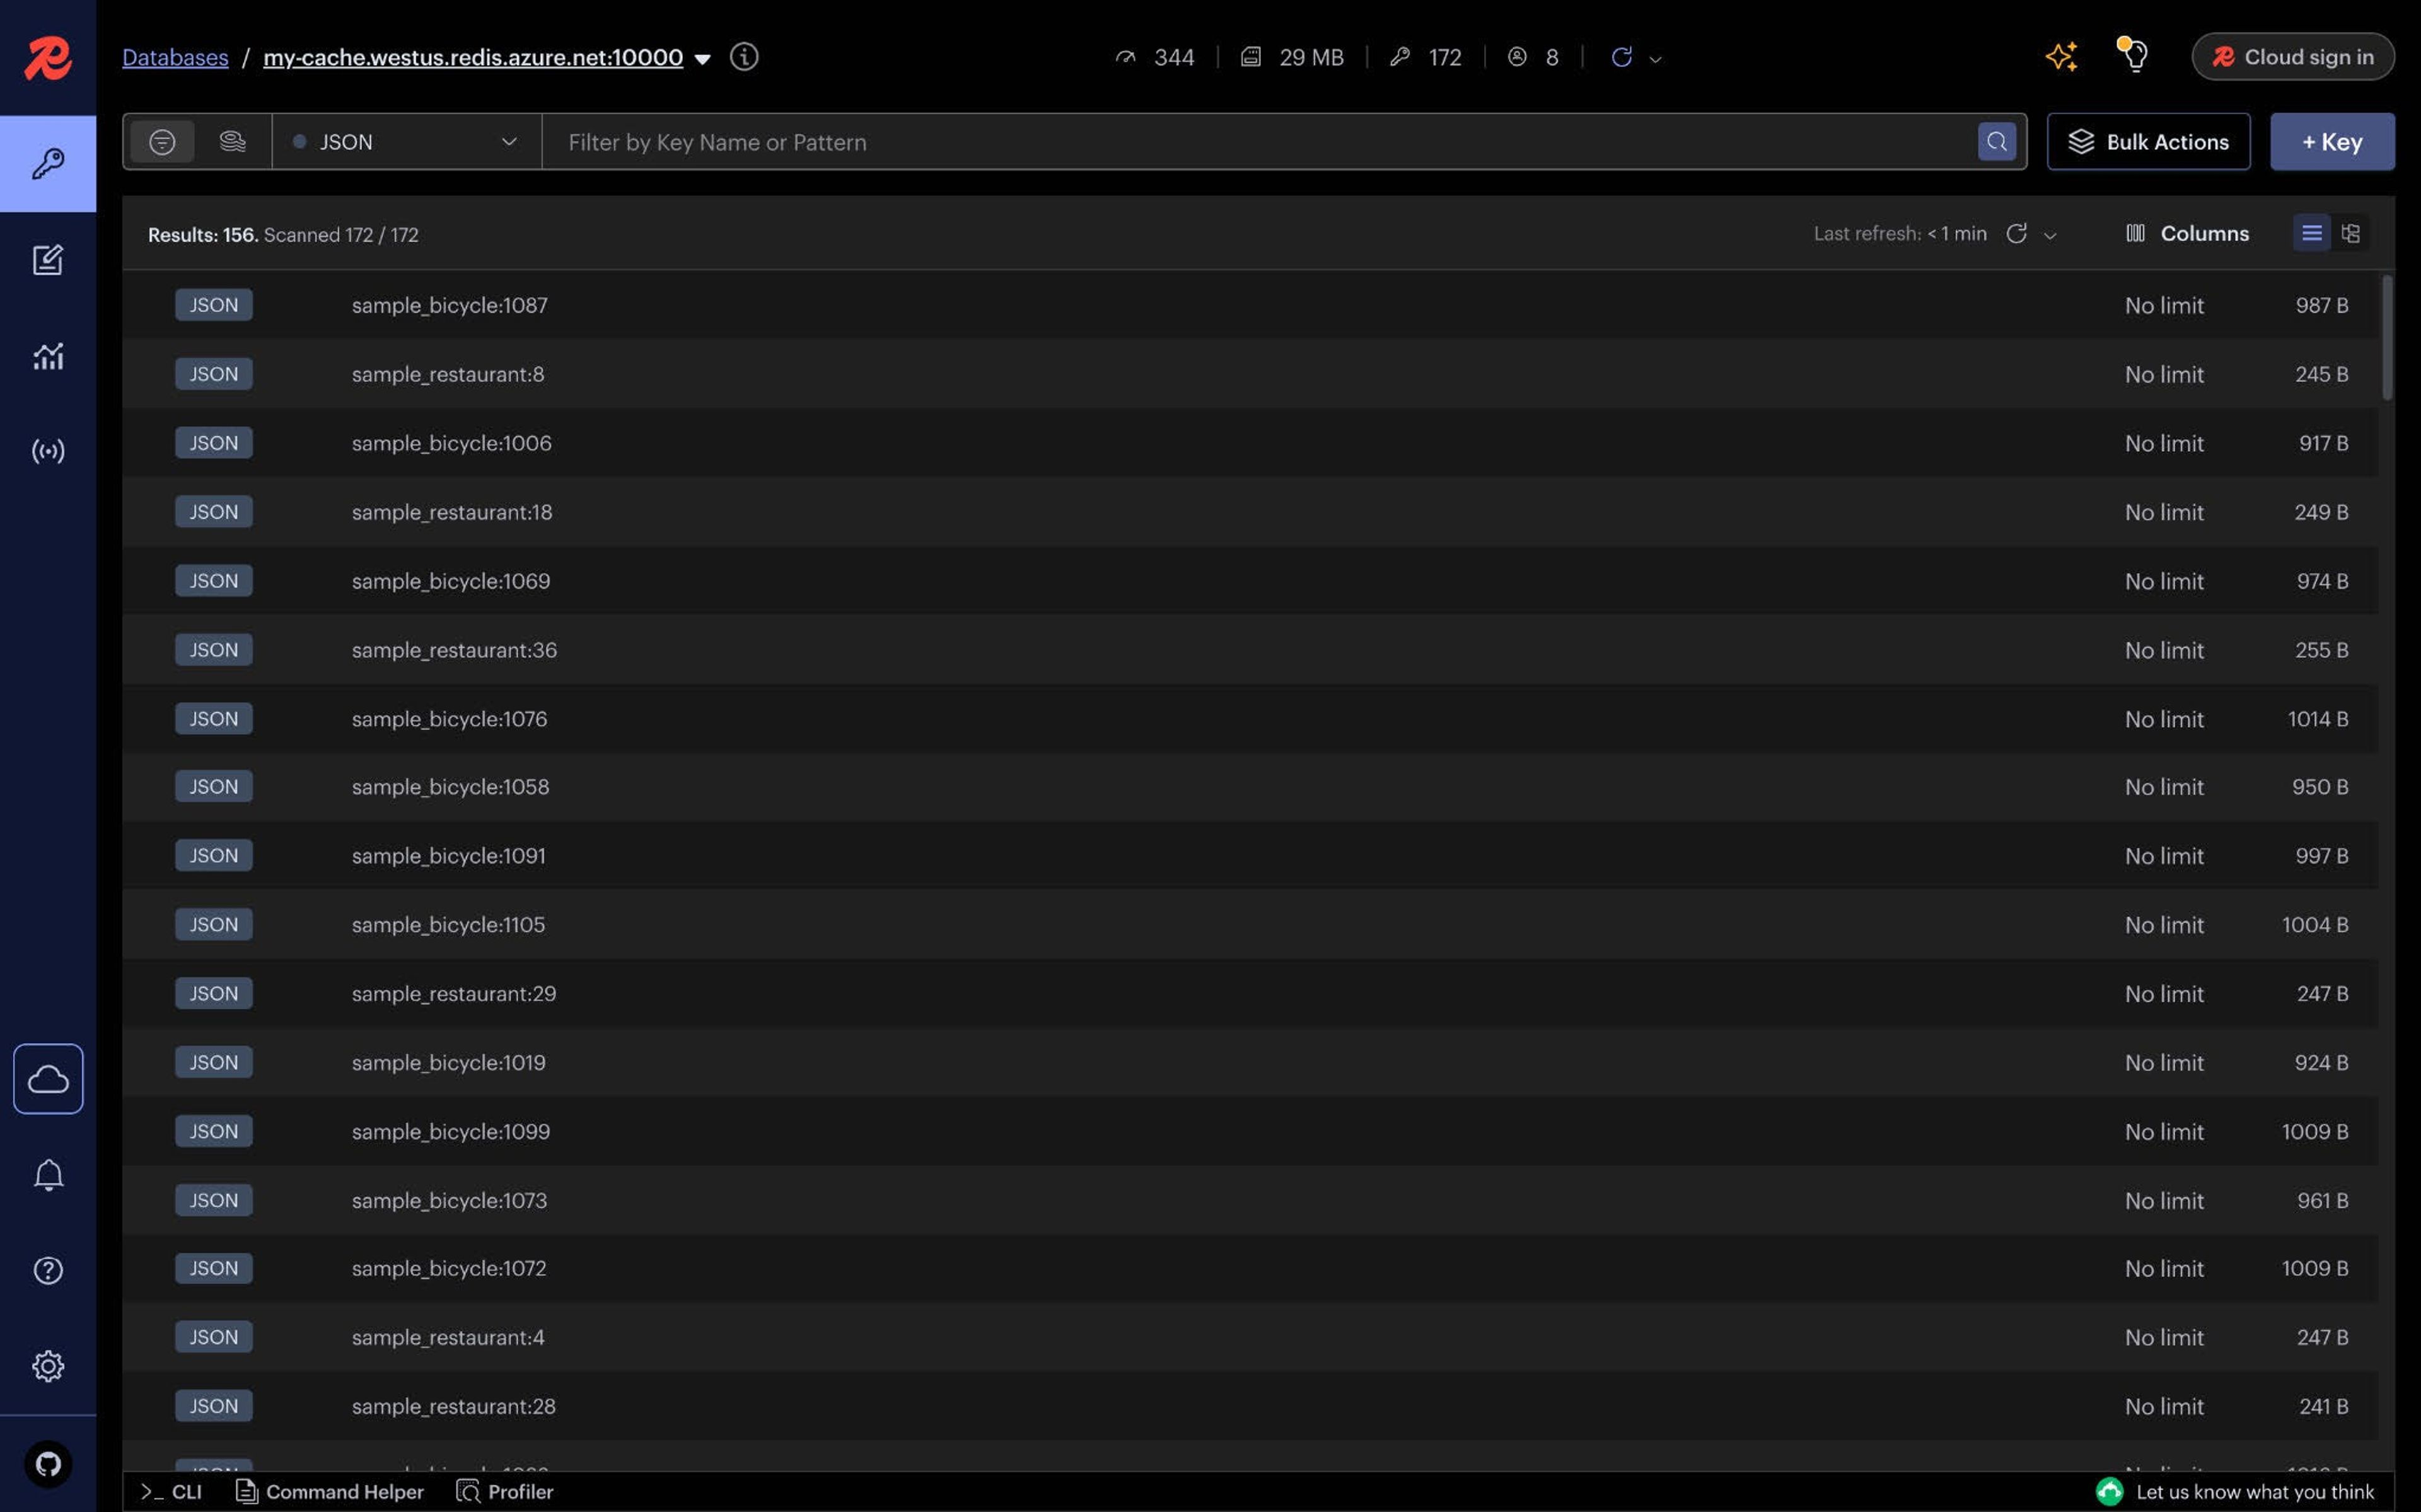The height and width of the screenshot is (1512, 2421).
Task: Click the key name filter field
Action: pyautogui.click(x=1260, y=142)
